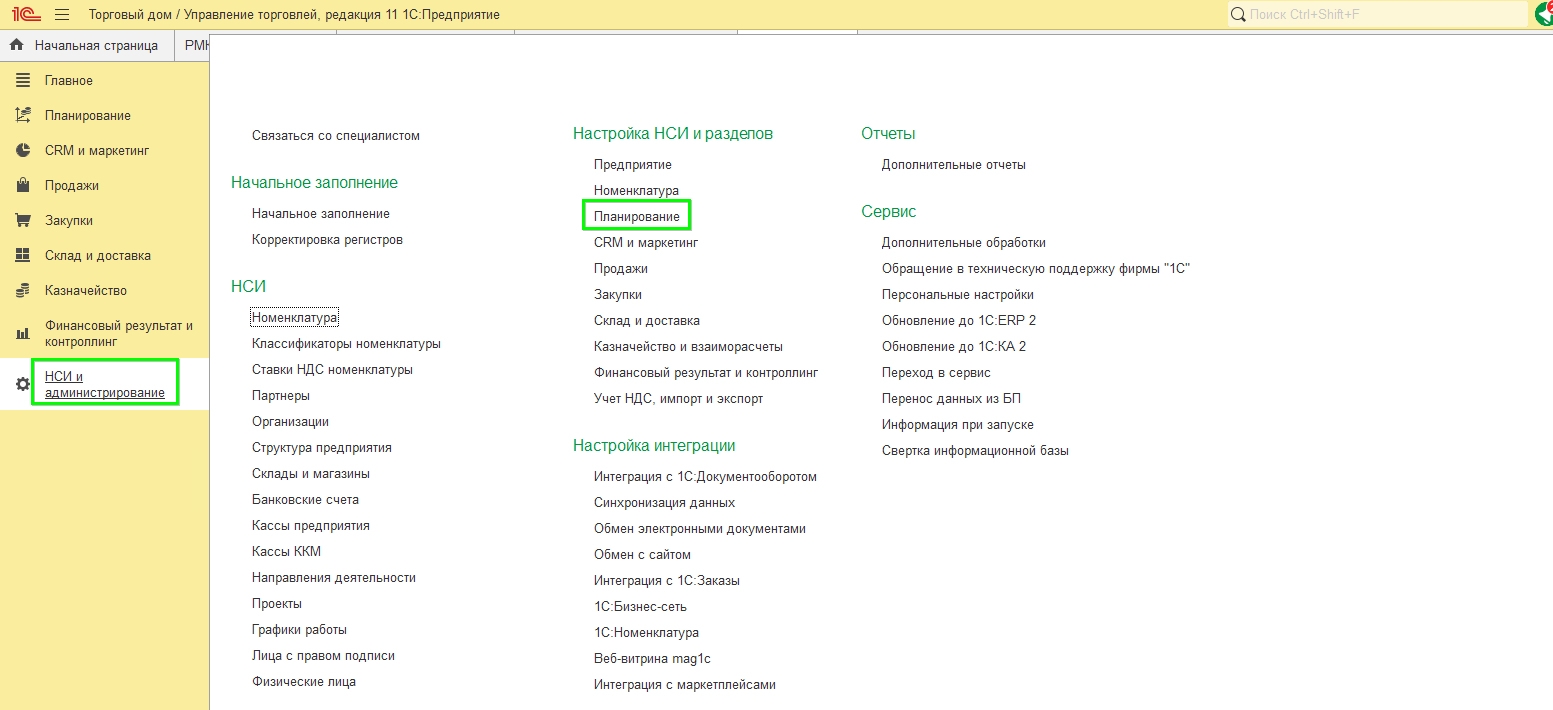Open Интеграция с 1С:Заказы link
The height and width of the screenshot is (710, 1553).
(x=667, y=580)
